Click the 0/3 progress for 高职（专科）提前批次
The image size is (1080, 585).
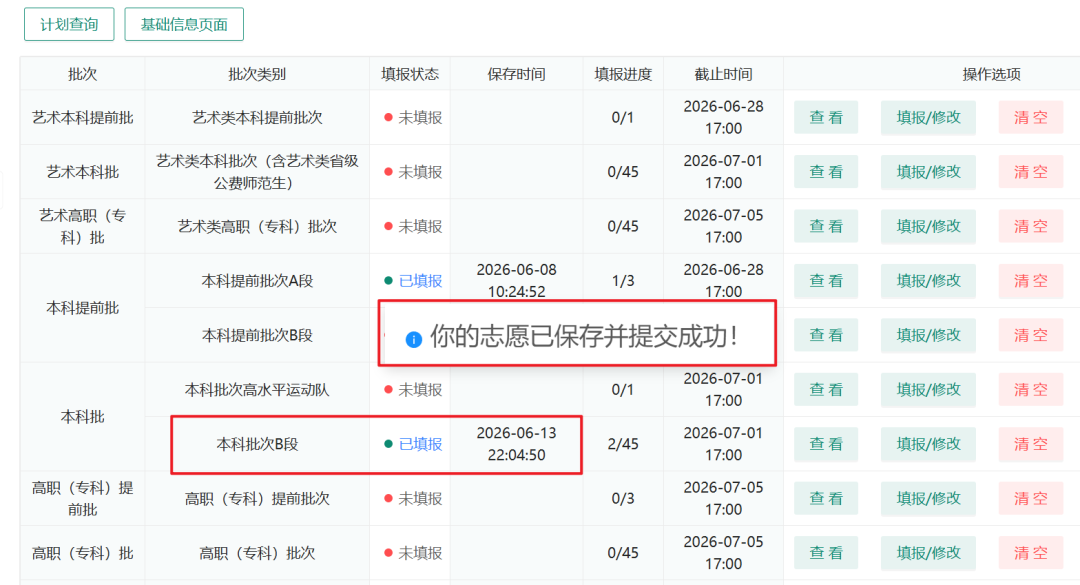coord(623,498)
